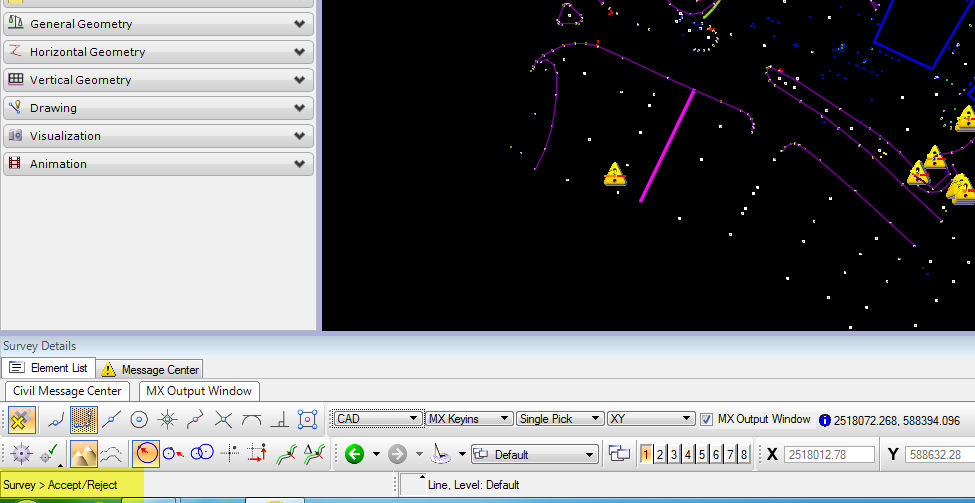This screenshot has width=975, height=503.
Task: Expand the Animation task group
Action: coord(159,164)
